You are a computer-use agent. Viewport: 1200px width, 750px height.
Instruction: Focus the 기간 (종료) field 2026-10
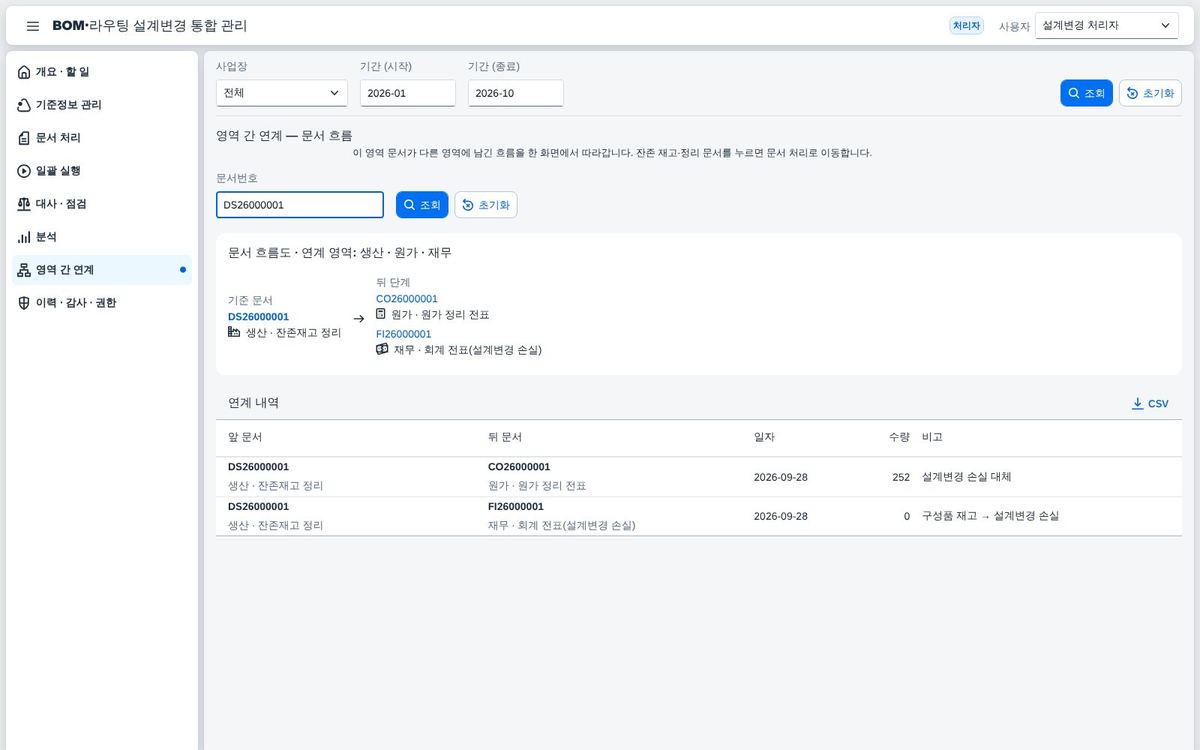516,93
